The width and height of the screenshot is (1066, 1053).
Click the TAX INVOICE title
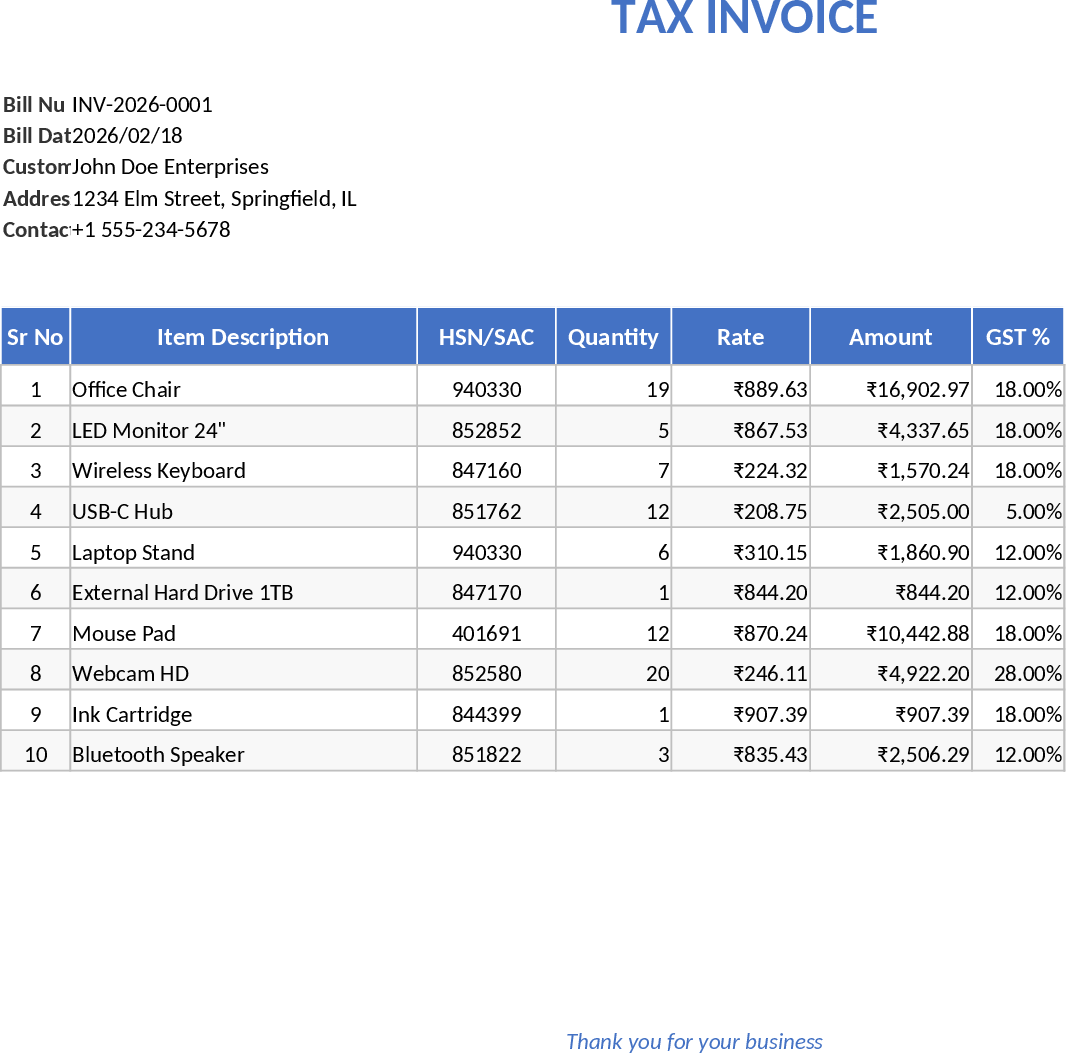[744, 18]
